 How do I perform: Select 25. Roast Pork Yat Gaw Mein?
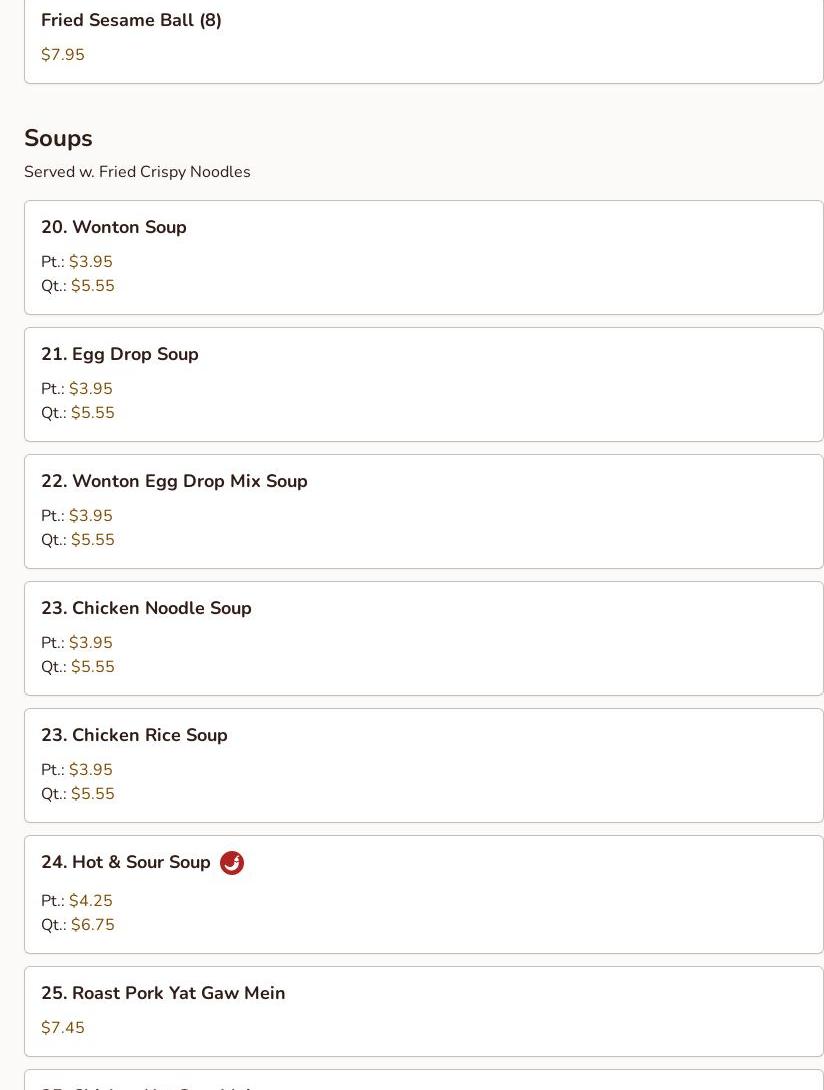pyautogui.click(x=423, y=1011)
